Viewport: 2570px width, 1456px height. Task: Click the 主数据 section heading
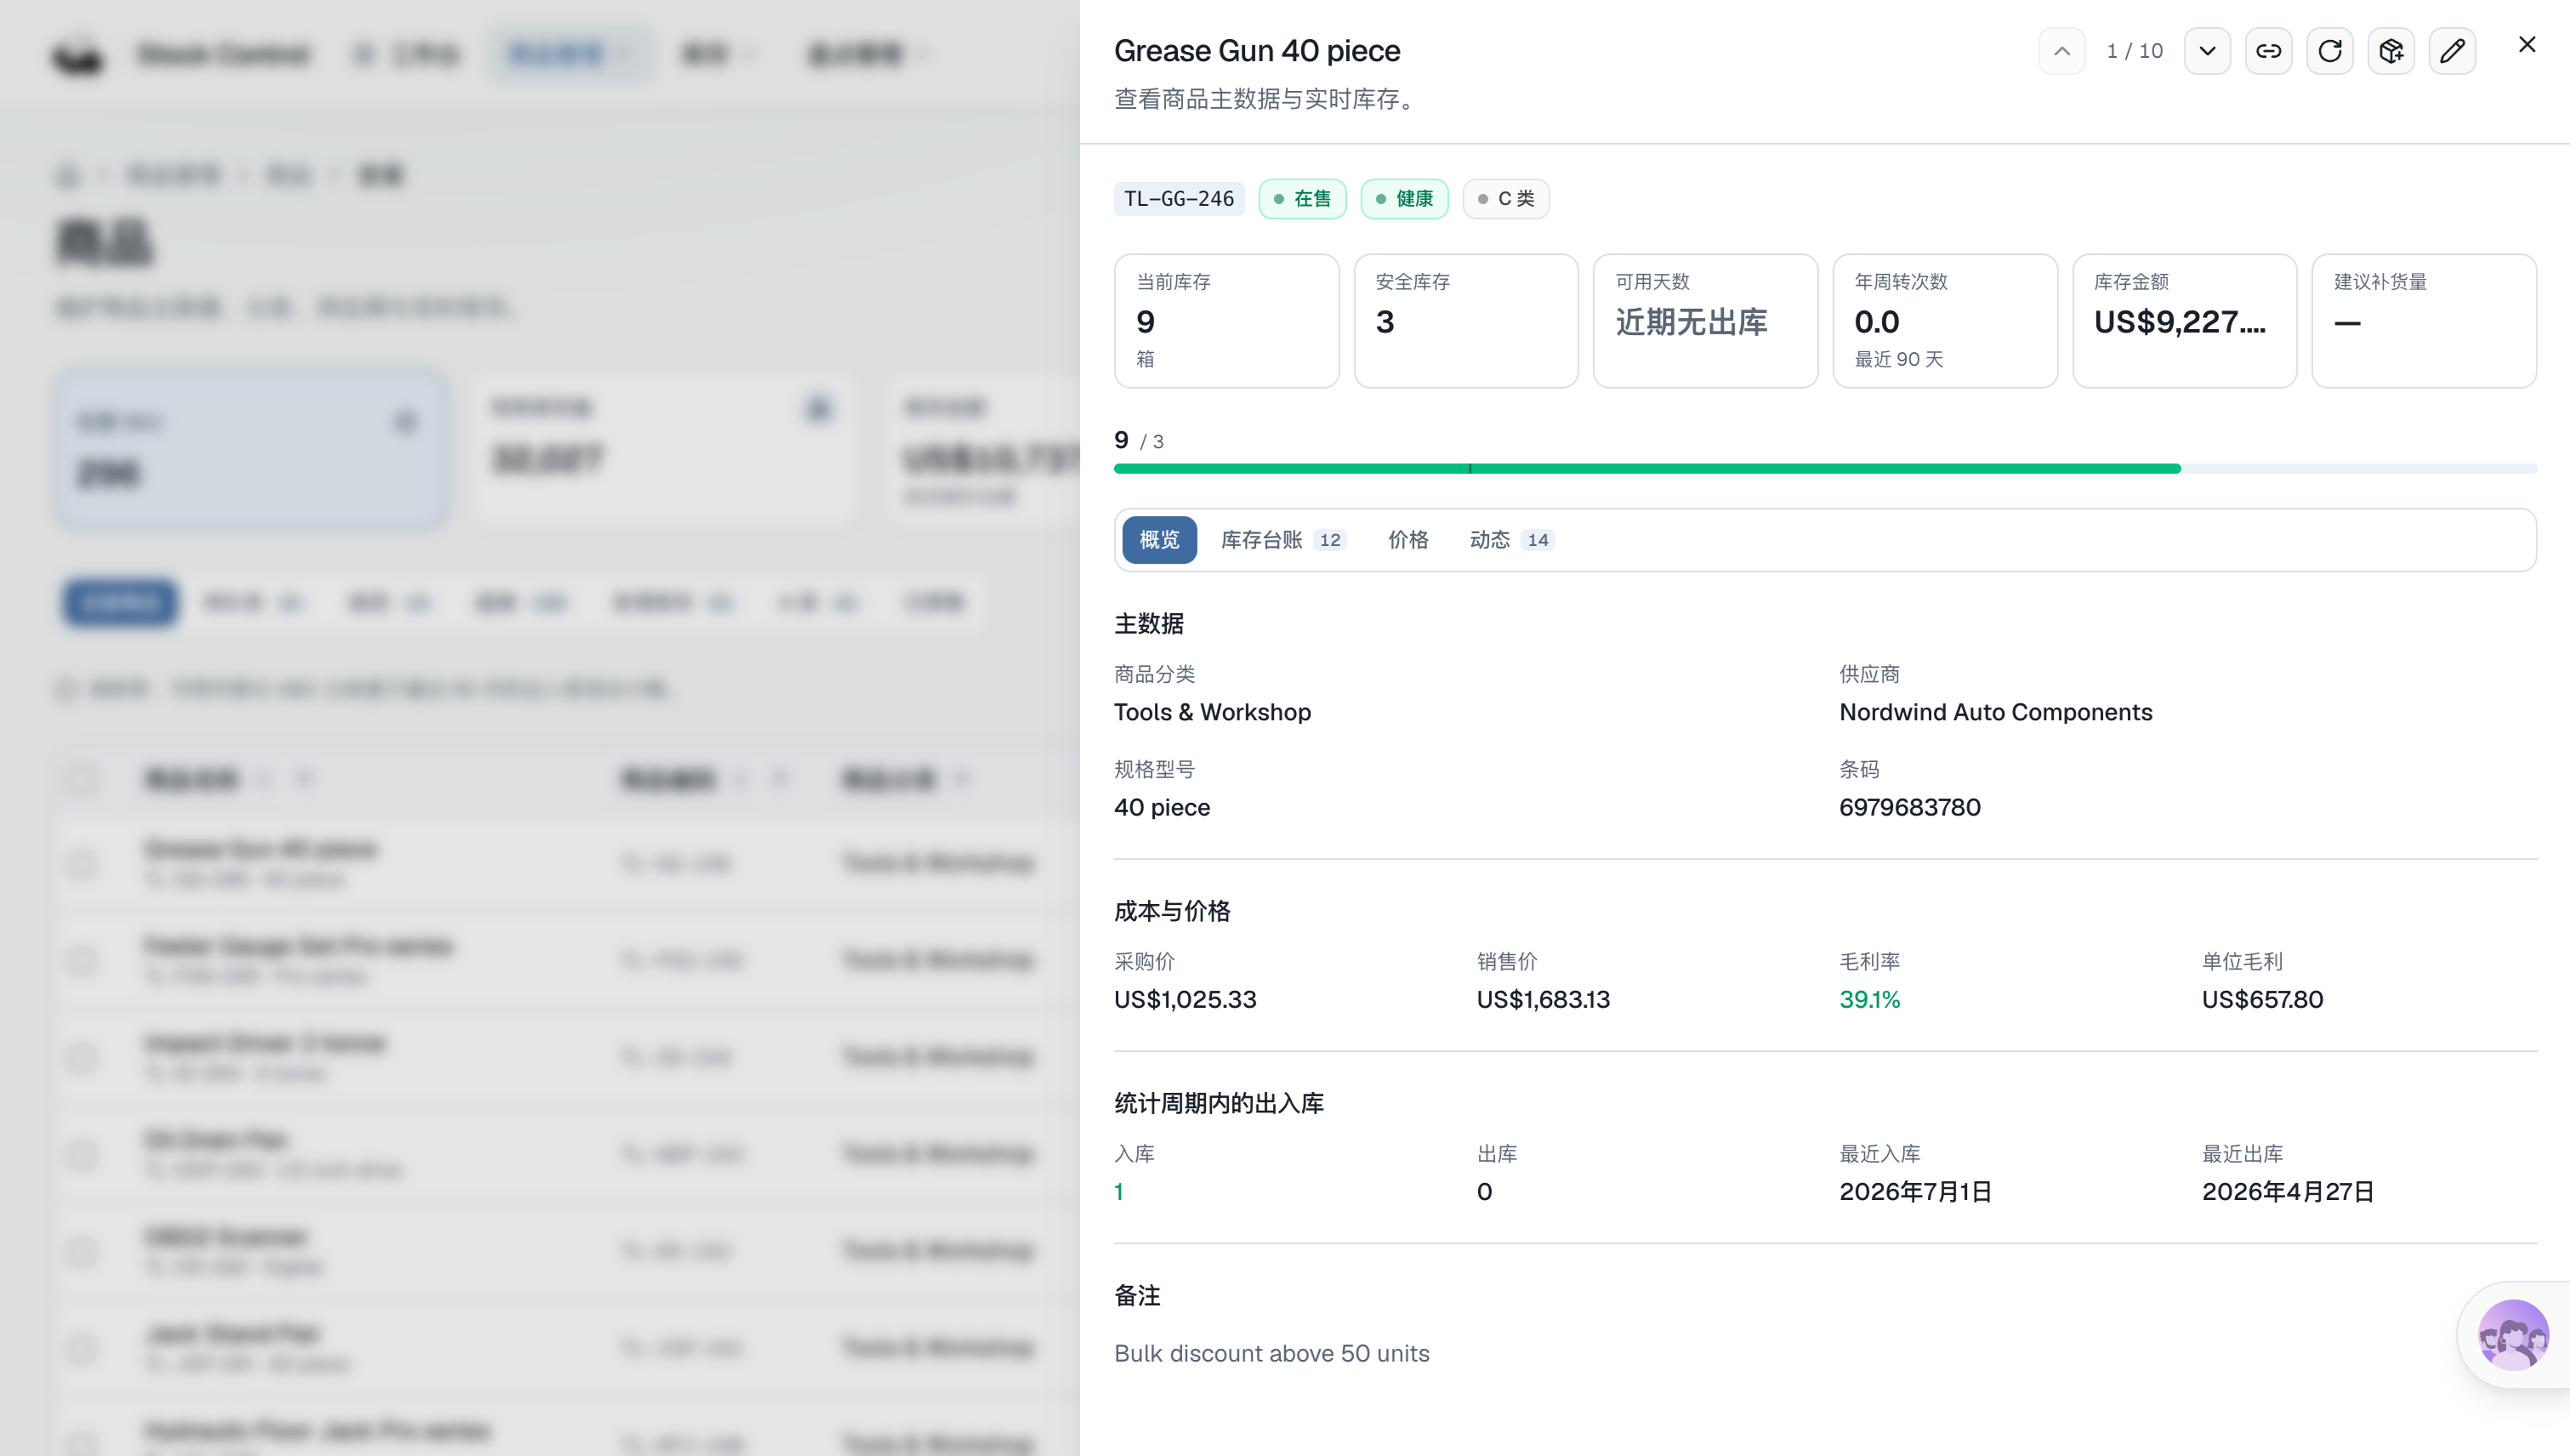pos(1148,623)
